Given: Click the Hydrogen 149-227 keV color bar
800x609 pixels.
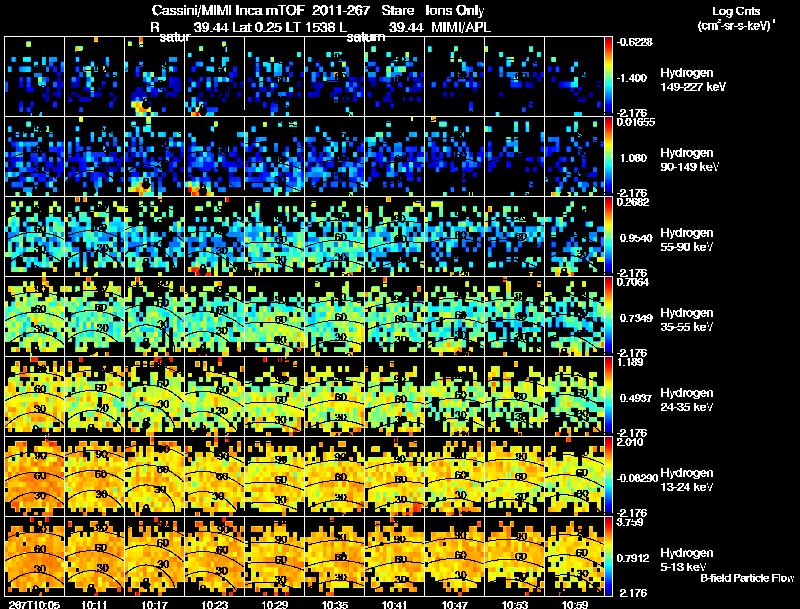Looking at the screenshot, I should coord(608,76).
